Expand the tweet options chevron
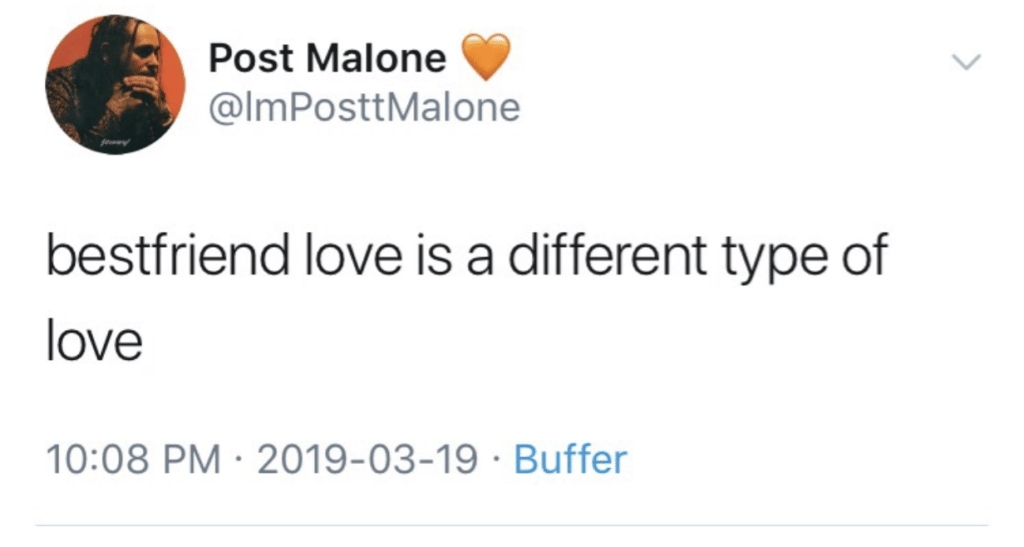 coord(967,63)
